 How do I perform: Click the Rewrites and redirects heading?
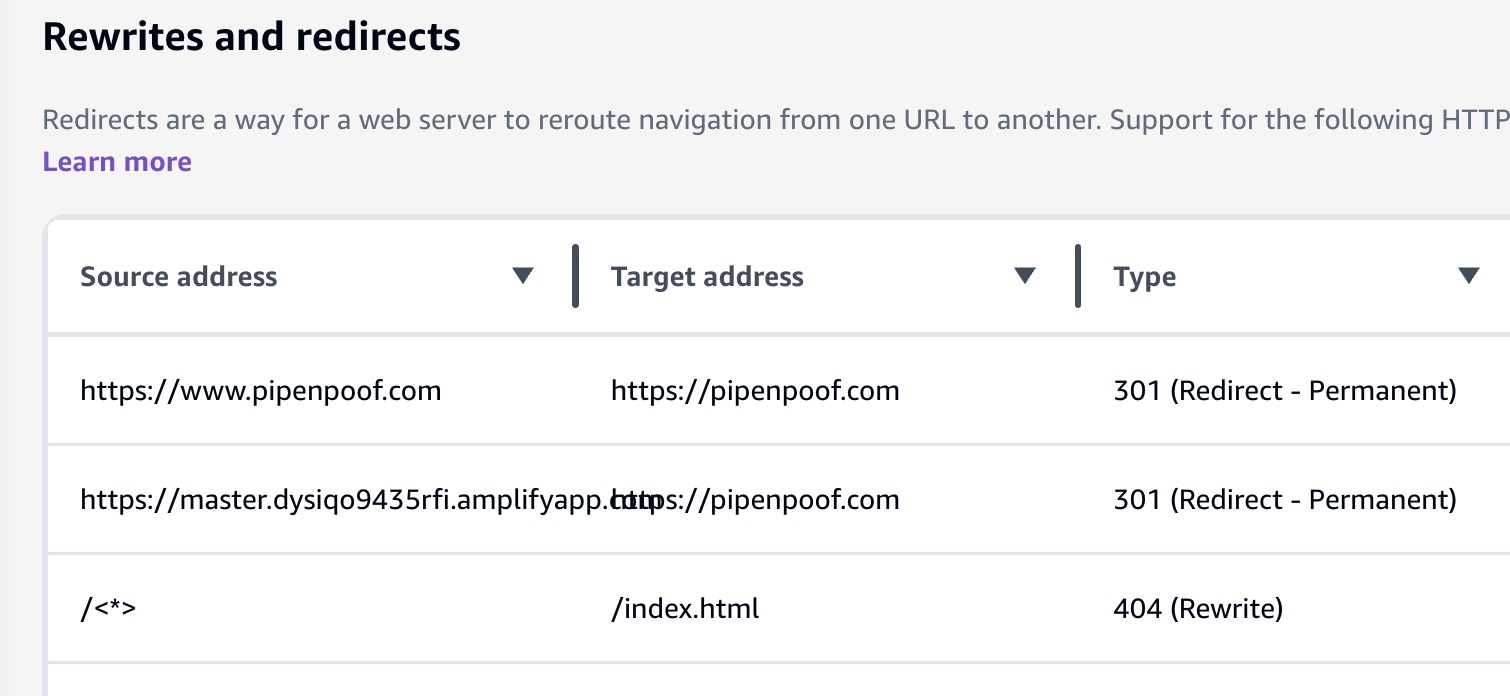point(252,37)
